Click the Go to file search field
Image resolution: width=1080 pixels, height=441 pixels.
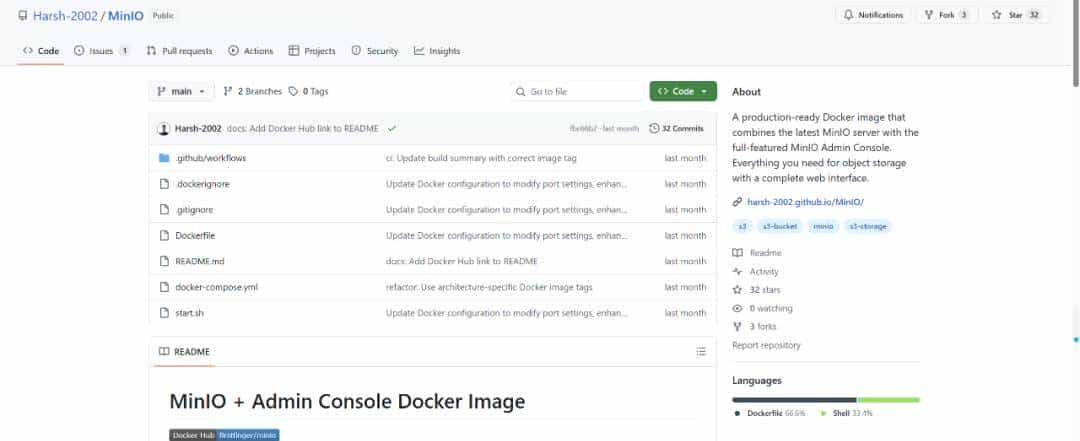577,91
